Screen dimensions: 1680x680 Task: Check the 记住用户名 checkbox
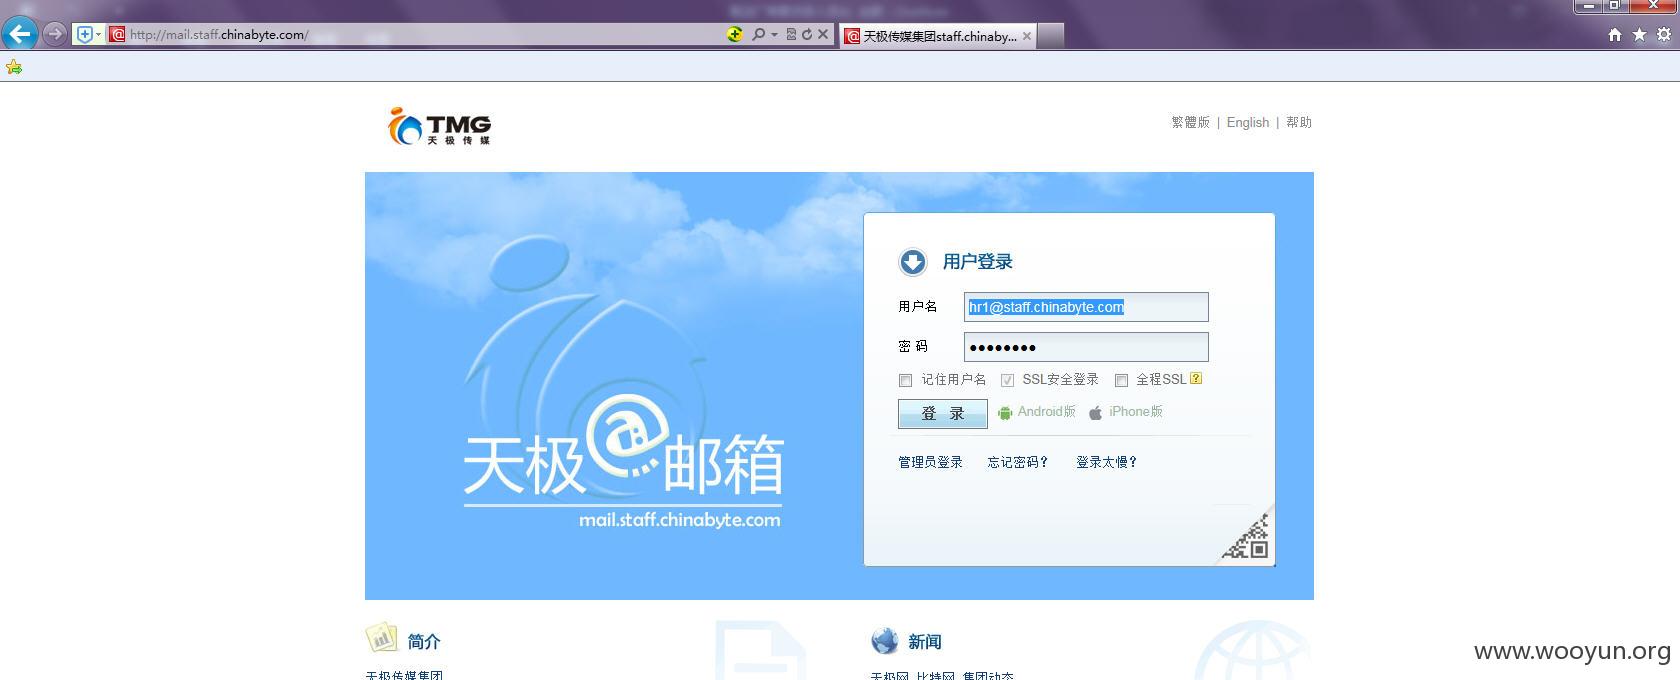pyautogui.click(x=905, y=380)
